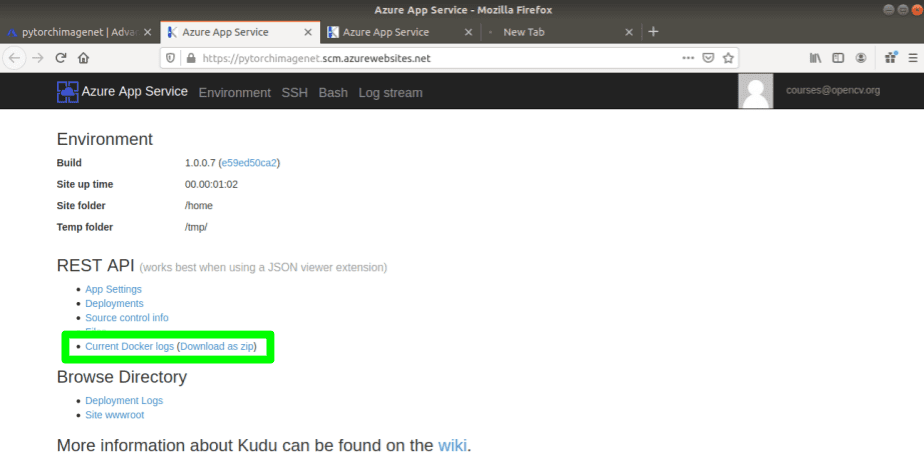Click the Temp folder value /tmp/
Viewport: 924px width, 470px height.
pyautogui.click(x=196, y=227)
